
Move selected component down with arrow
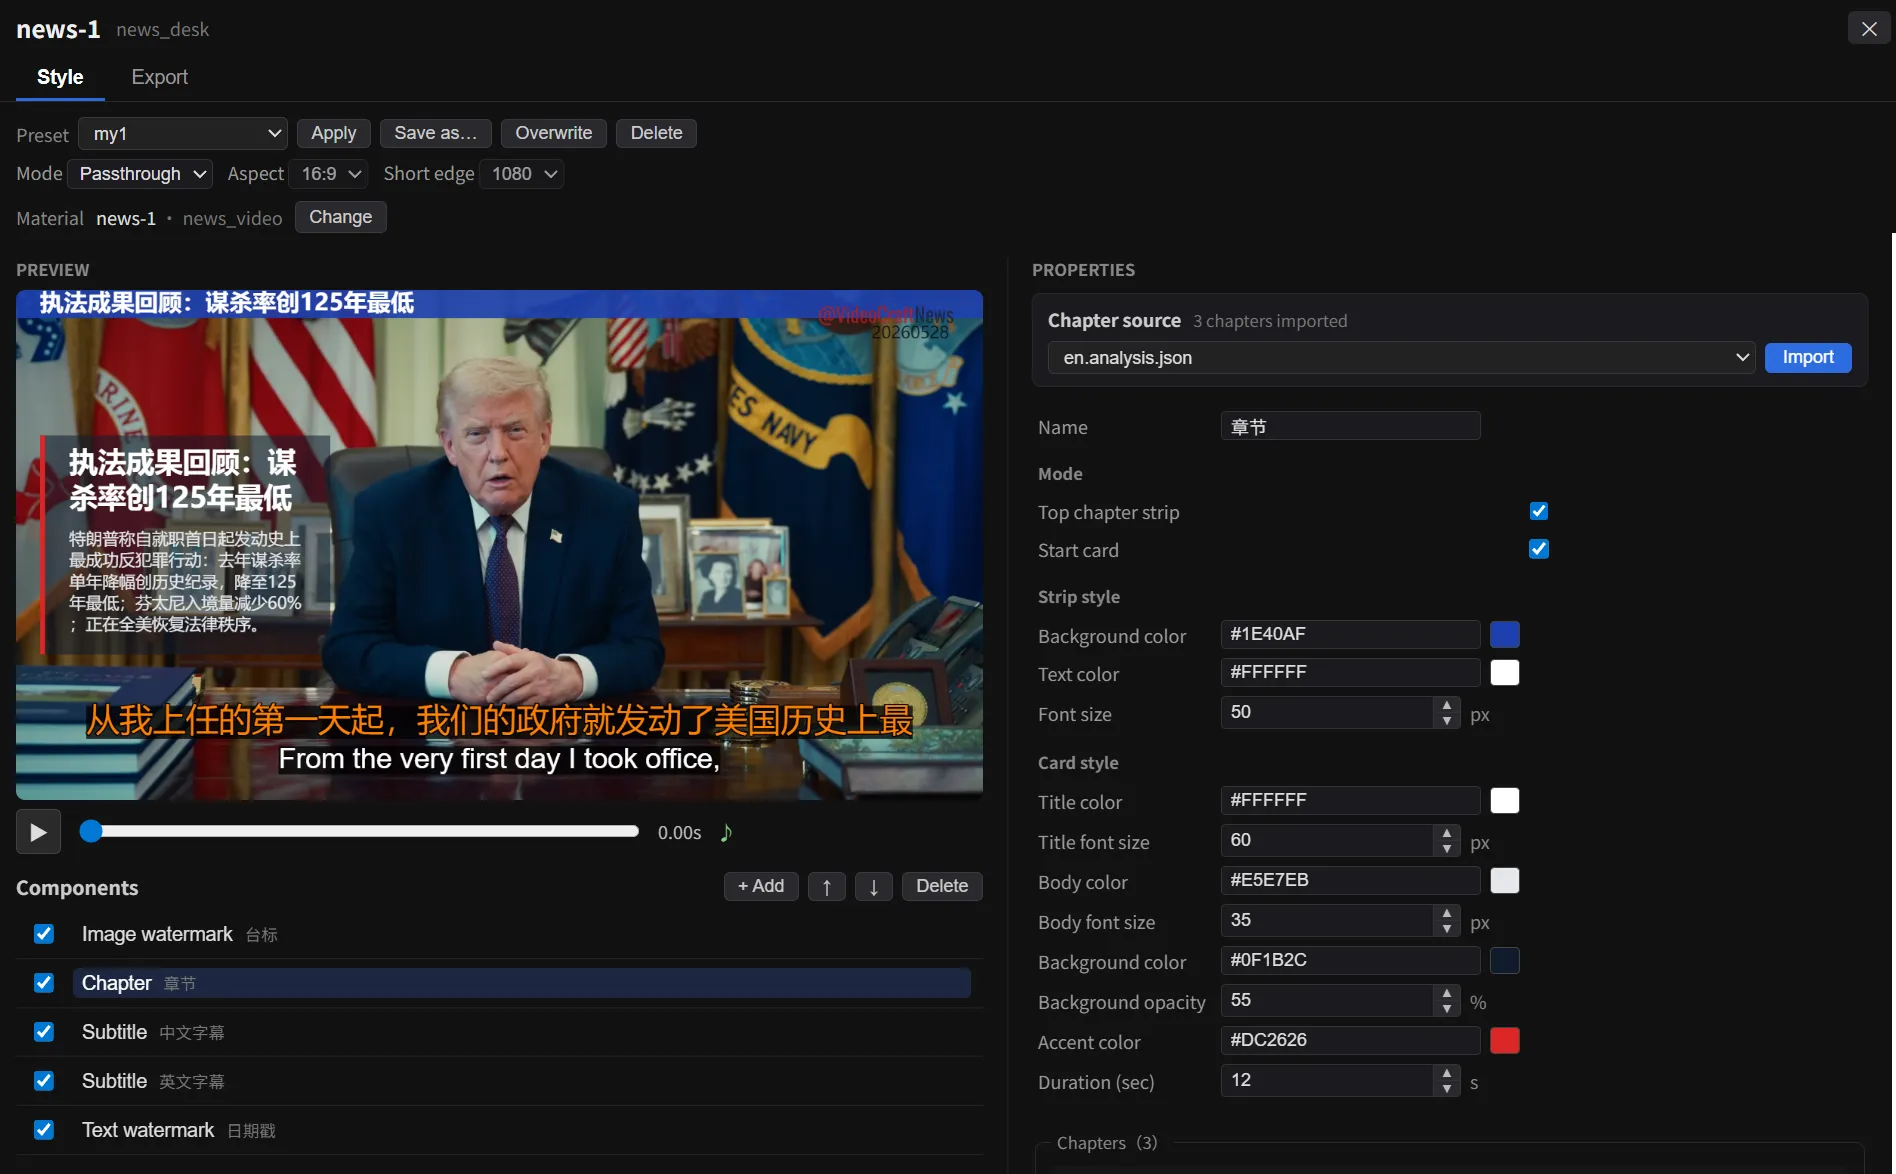pyautogui.click(x=874, y=886)
